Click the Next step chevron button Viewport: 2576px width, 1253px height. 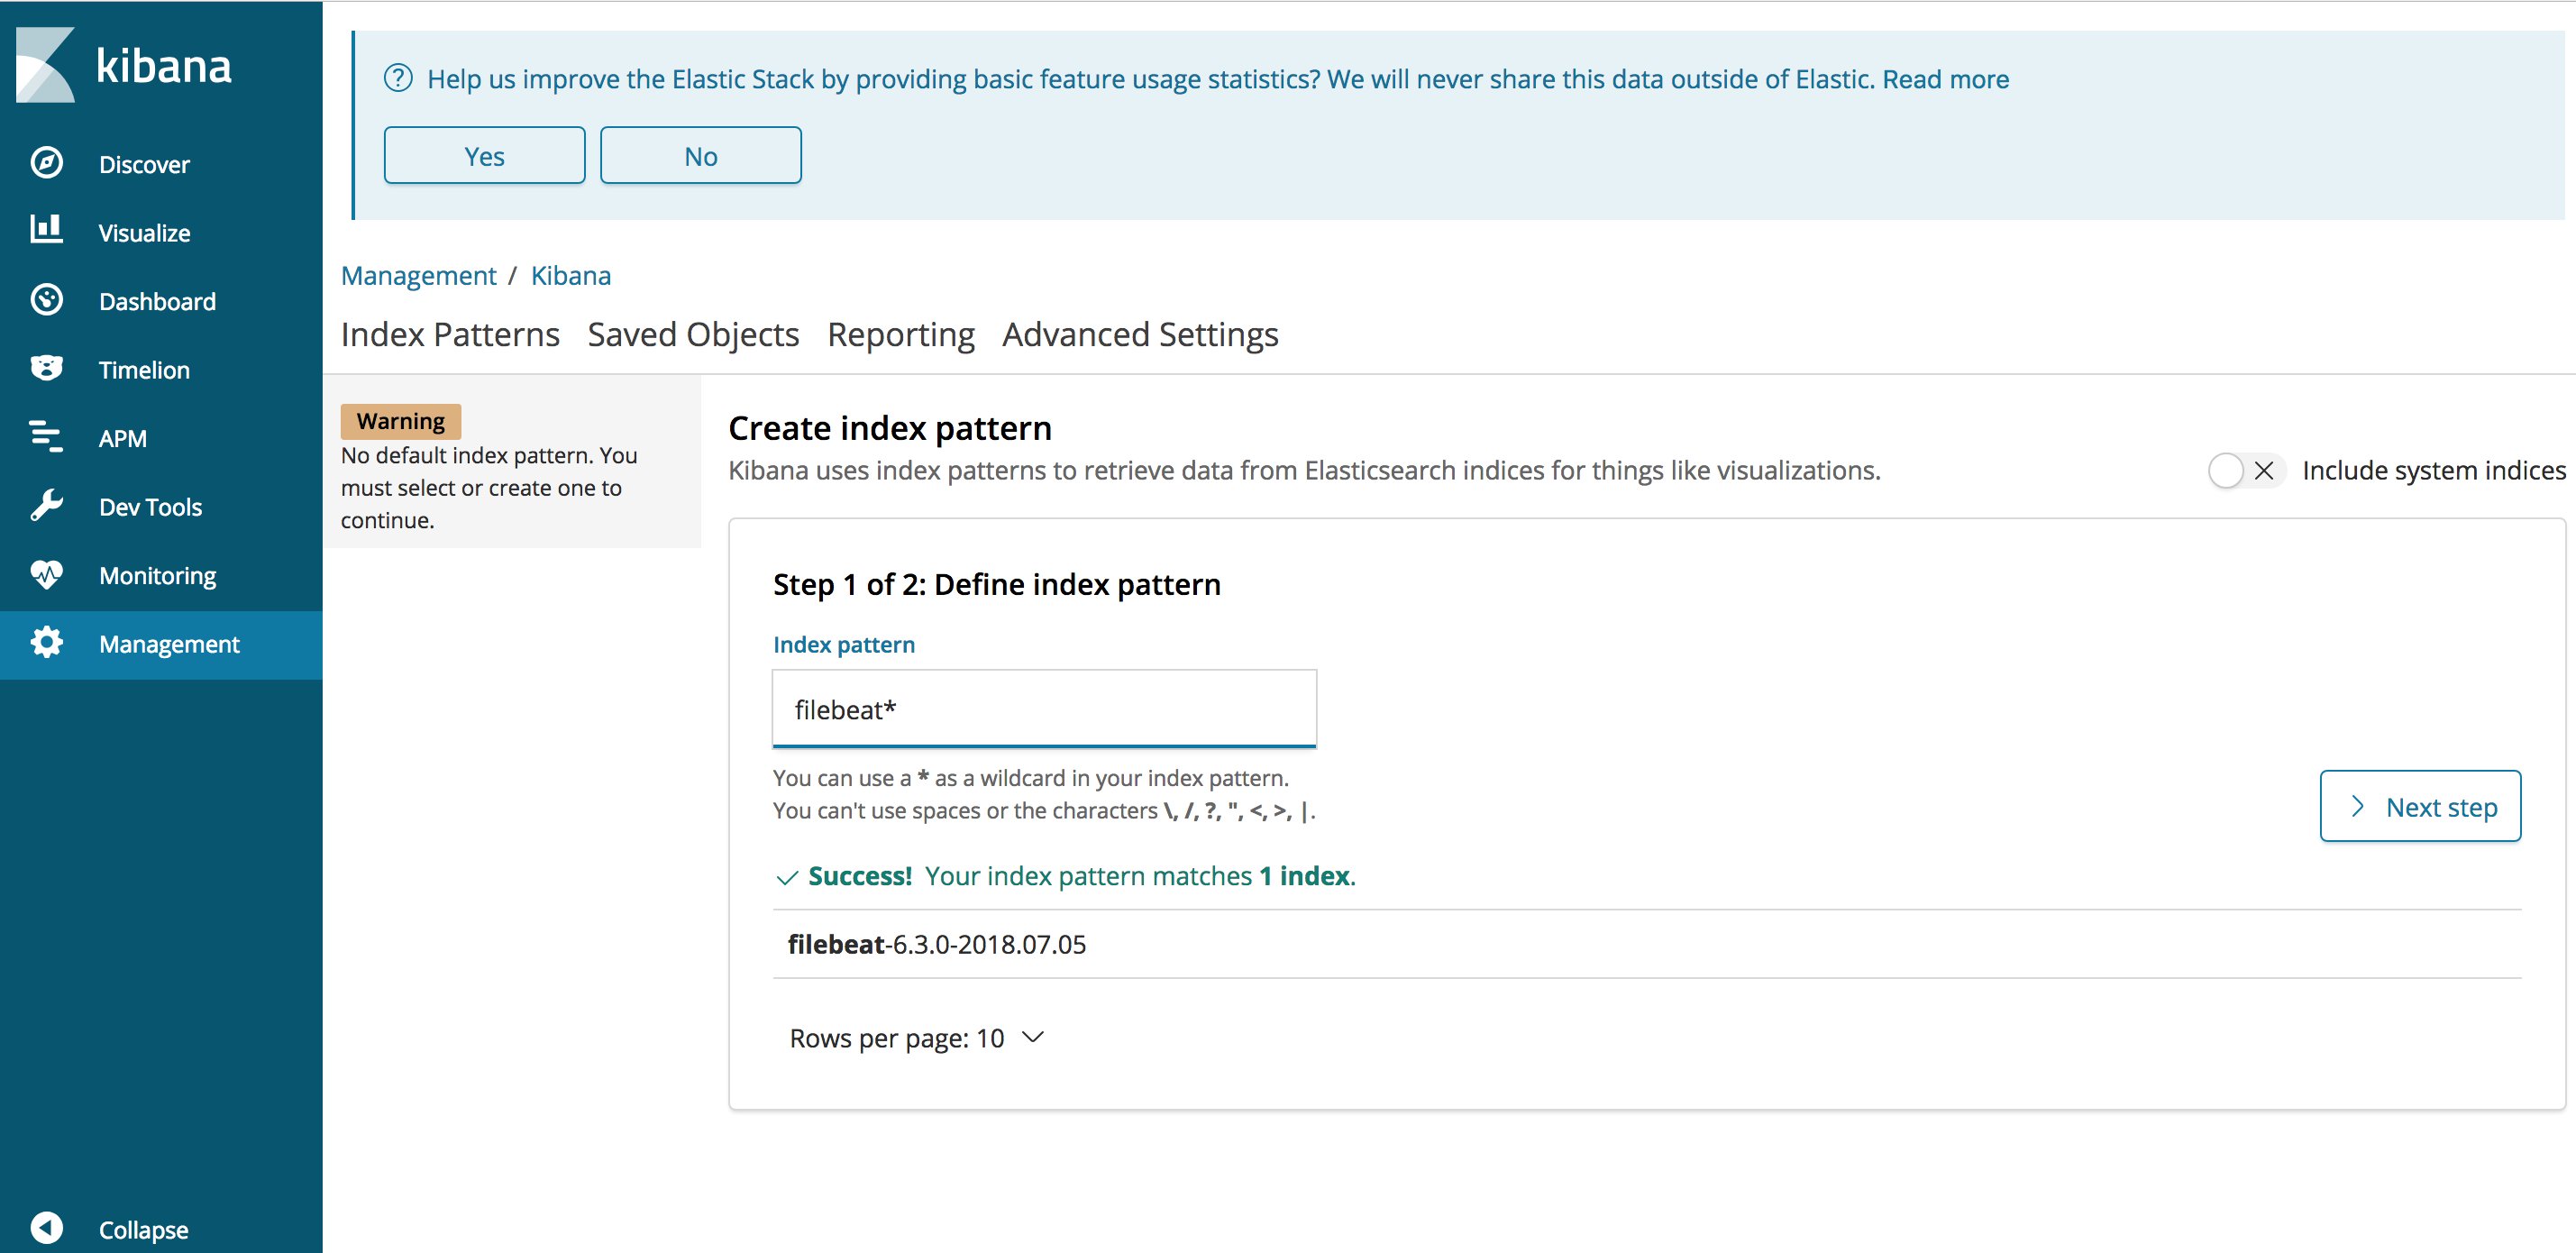(2422, 806)
